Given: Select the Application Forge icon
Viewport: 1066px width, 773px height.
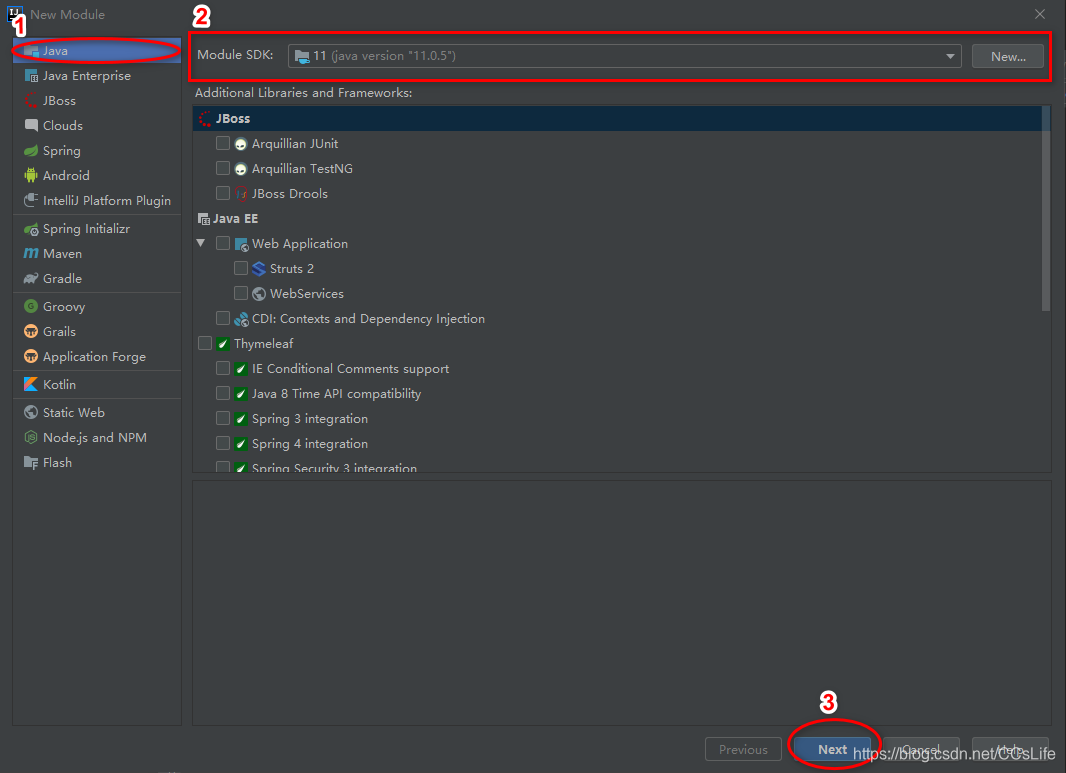Looking at the screenshot, I should [31, 356].
